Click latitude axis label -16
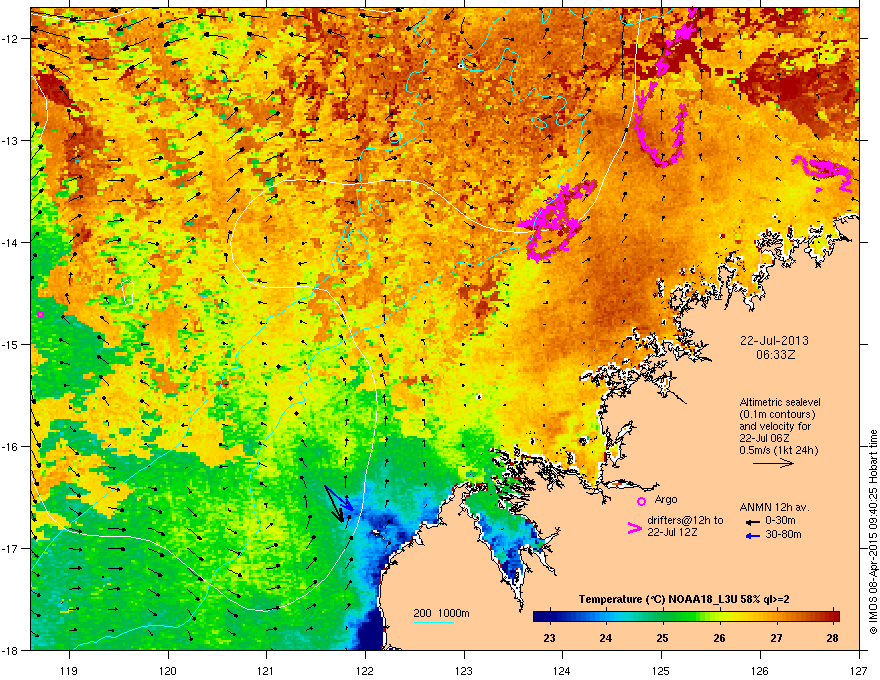Viewport: 880px width, 680px height. point(11,447)
